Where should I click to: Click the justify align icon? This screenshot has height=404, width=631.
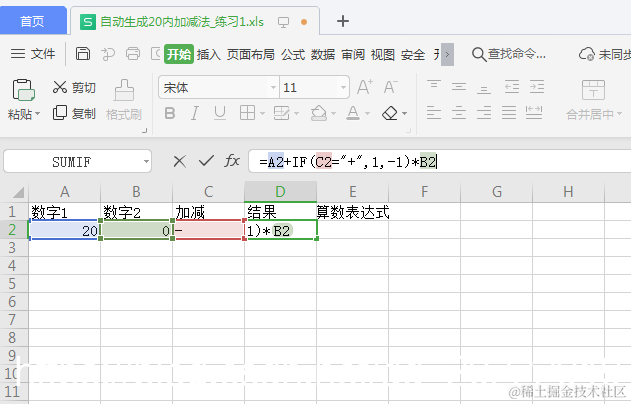(509, 113)
